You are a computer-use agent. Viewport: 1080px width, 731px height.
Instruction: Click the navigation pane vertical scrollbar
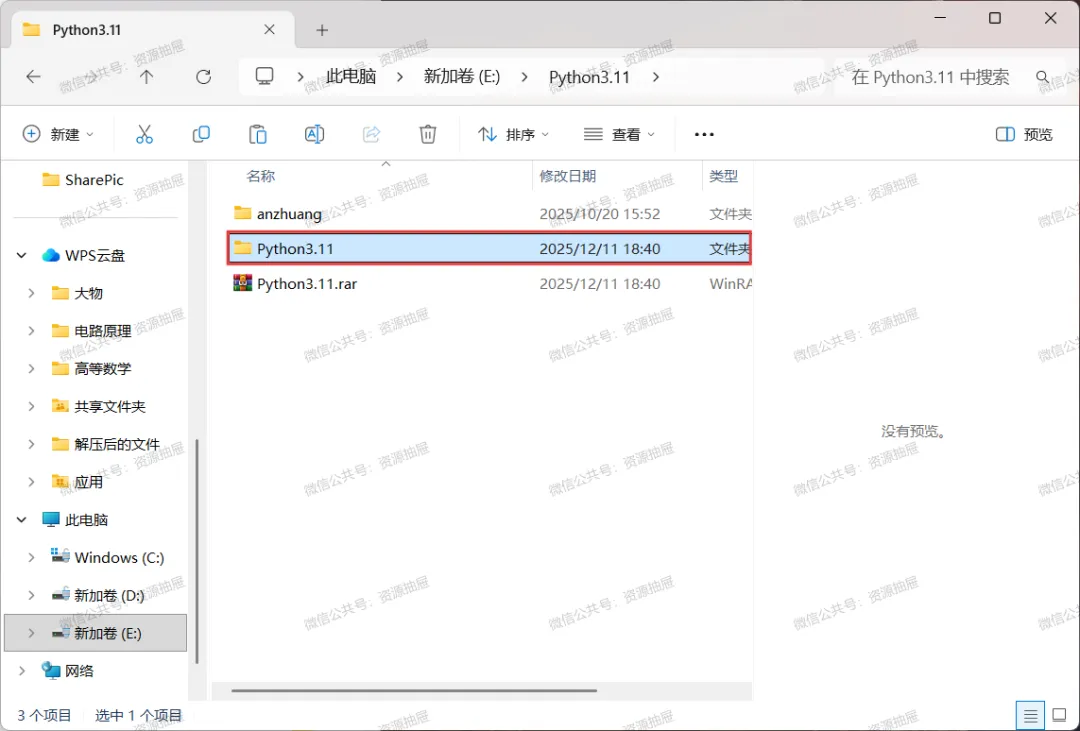click(x=197, y=551)
